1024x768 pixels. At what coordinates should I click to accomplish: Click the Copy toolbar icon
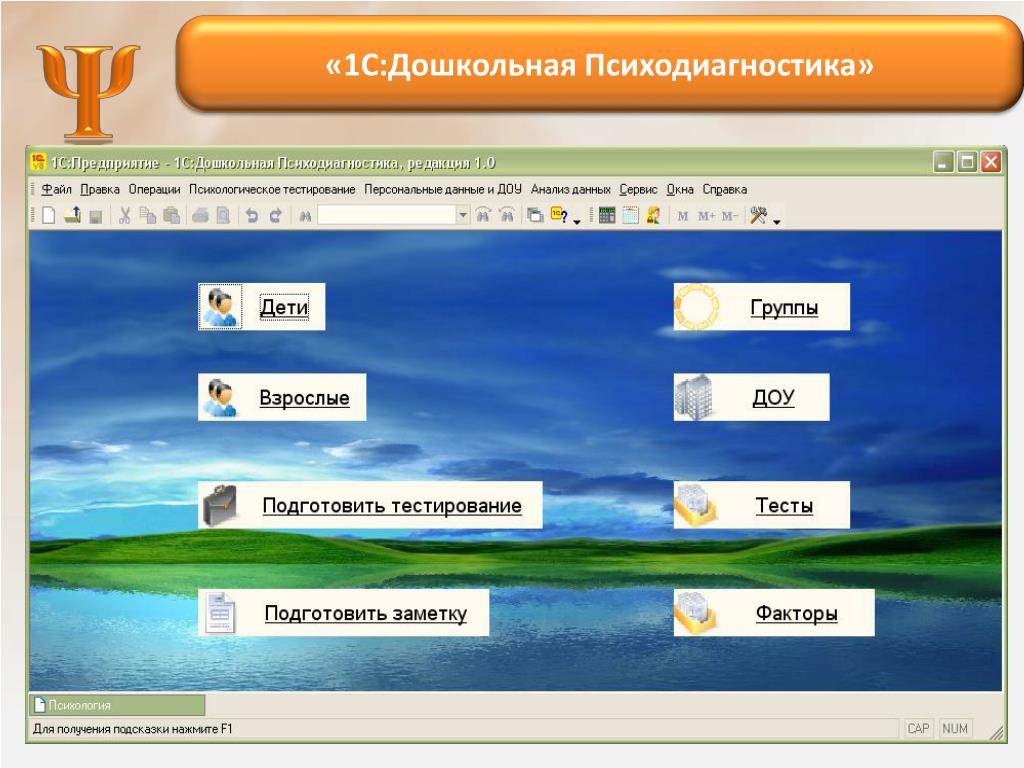click(x=148, y=215)
